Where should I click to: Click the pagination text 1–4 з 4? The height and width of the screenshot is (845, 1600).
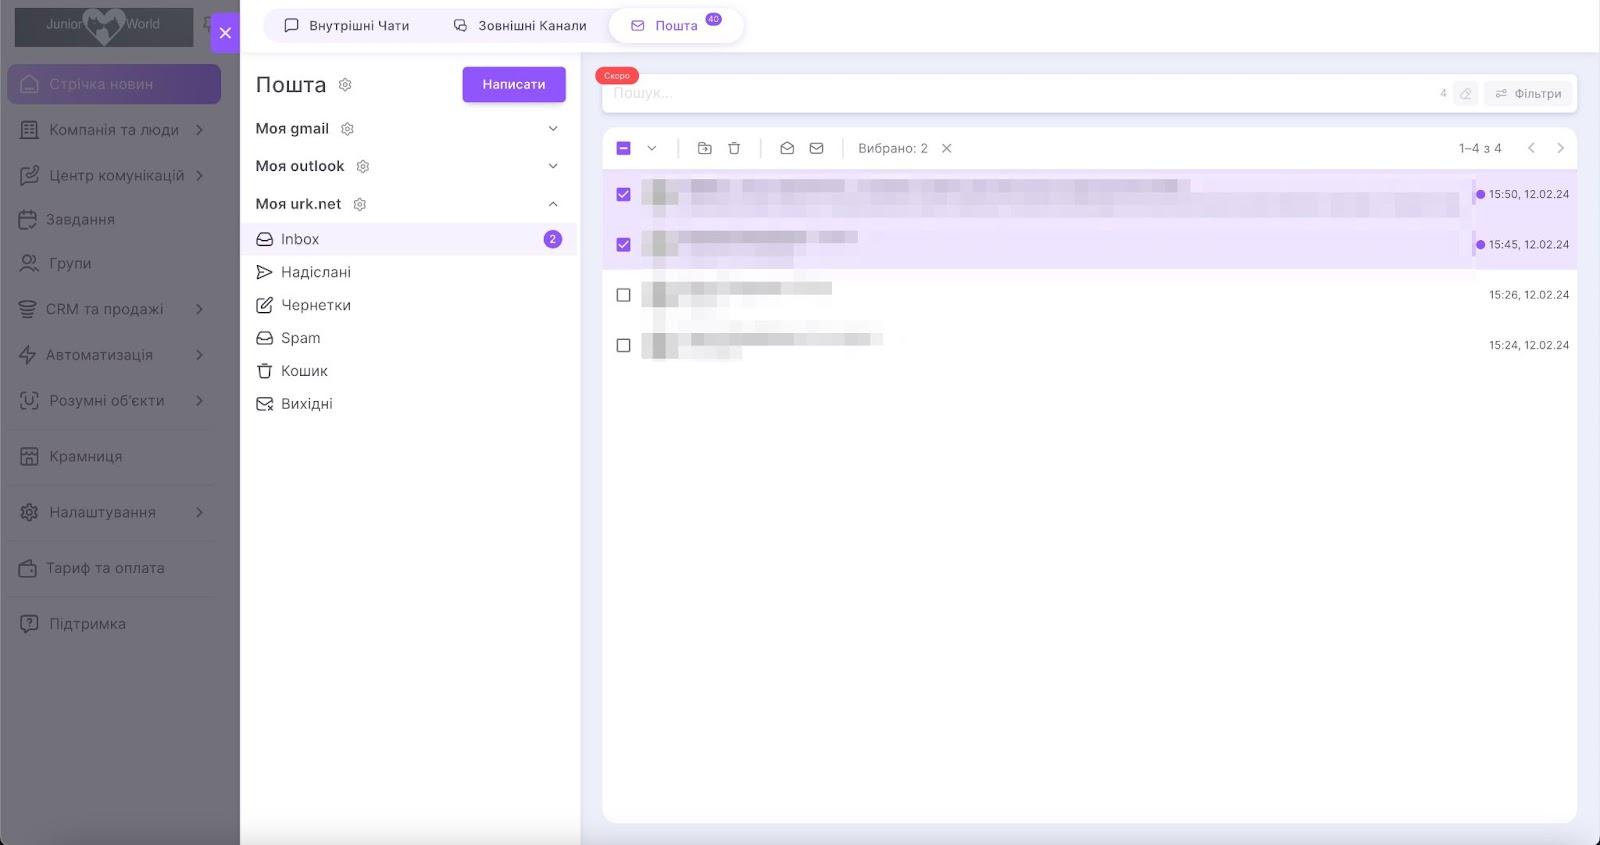[1480, 148]
